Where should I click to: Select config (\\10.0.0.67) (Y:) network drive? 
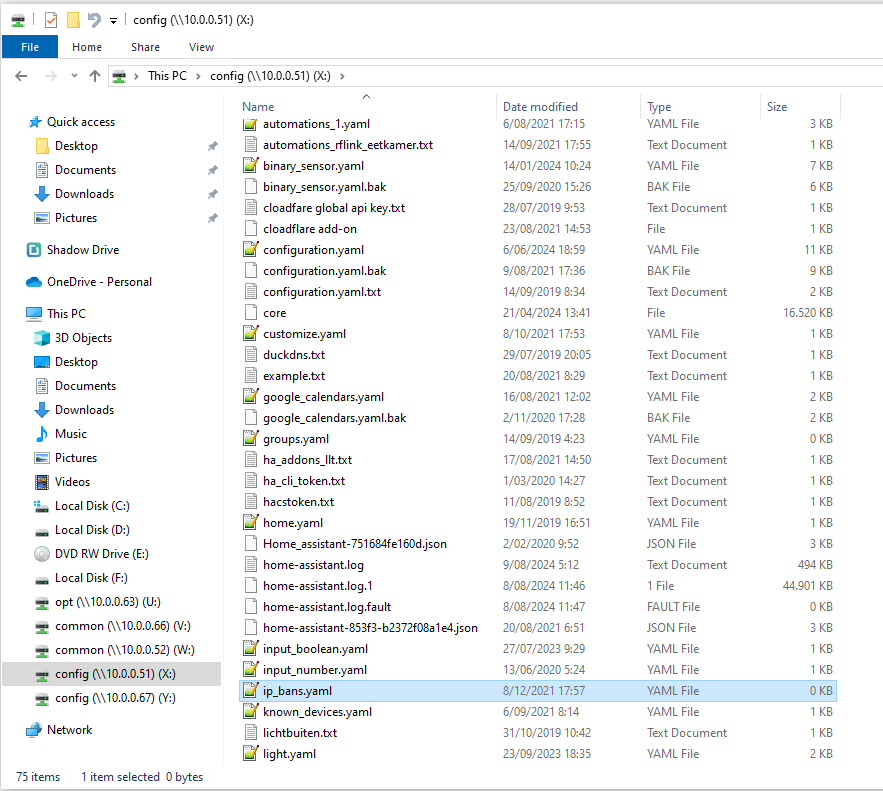(x=115, y=698)
